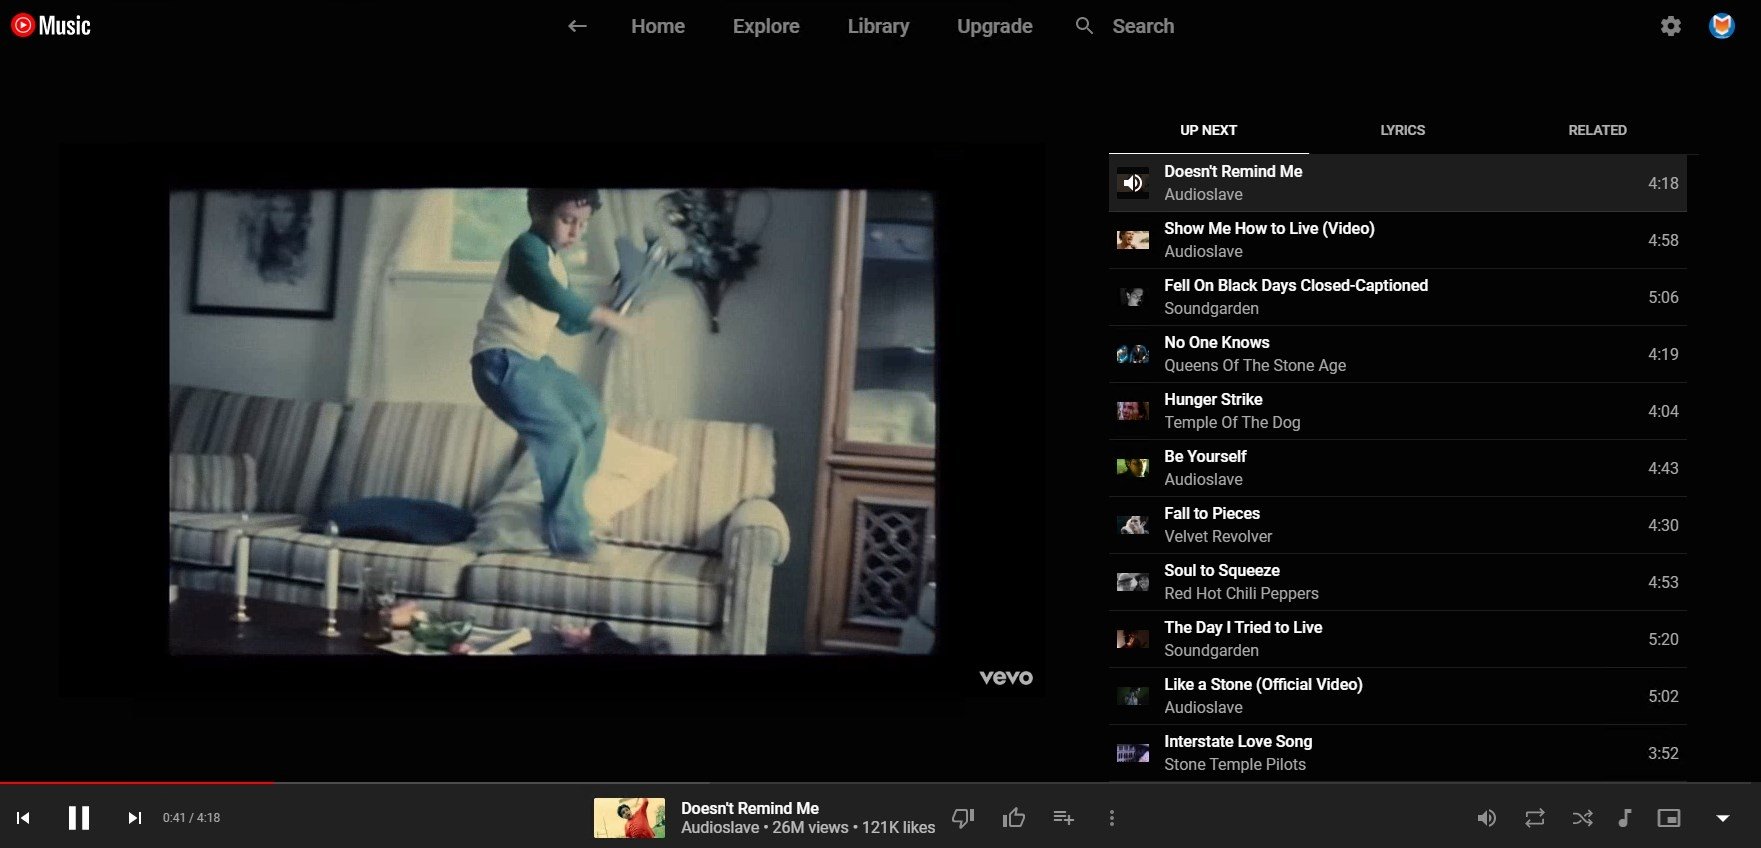Play Be Yourself from queue
1761x848 pixels.
pos(1397,468)
